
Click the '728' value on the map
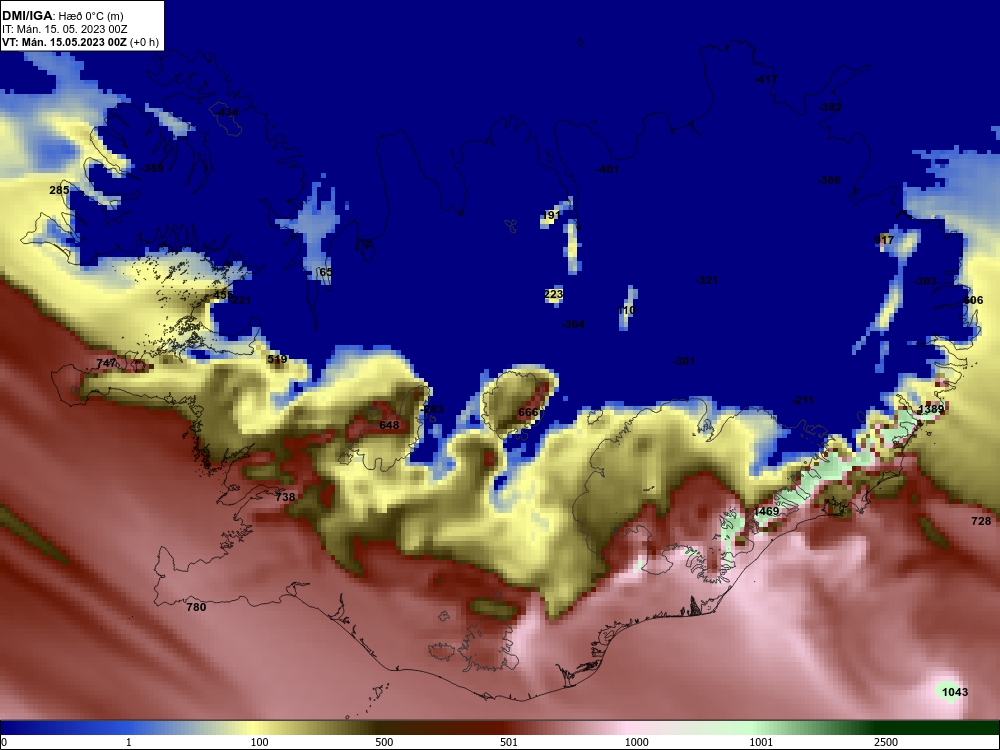981,522
